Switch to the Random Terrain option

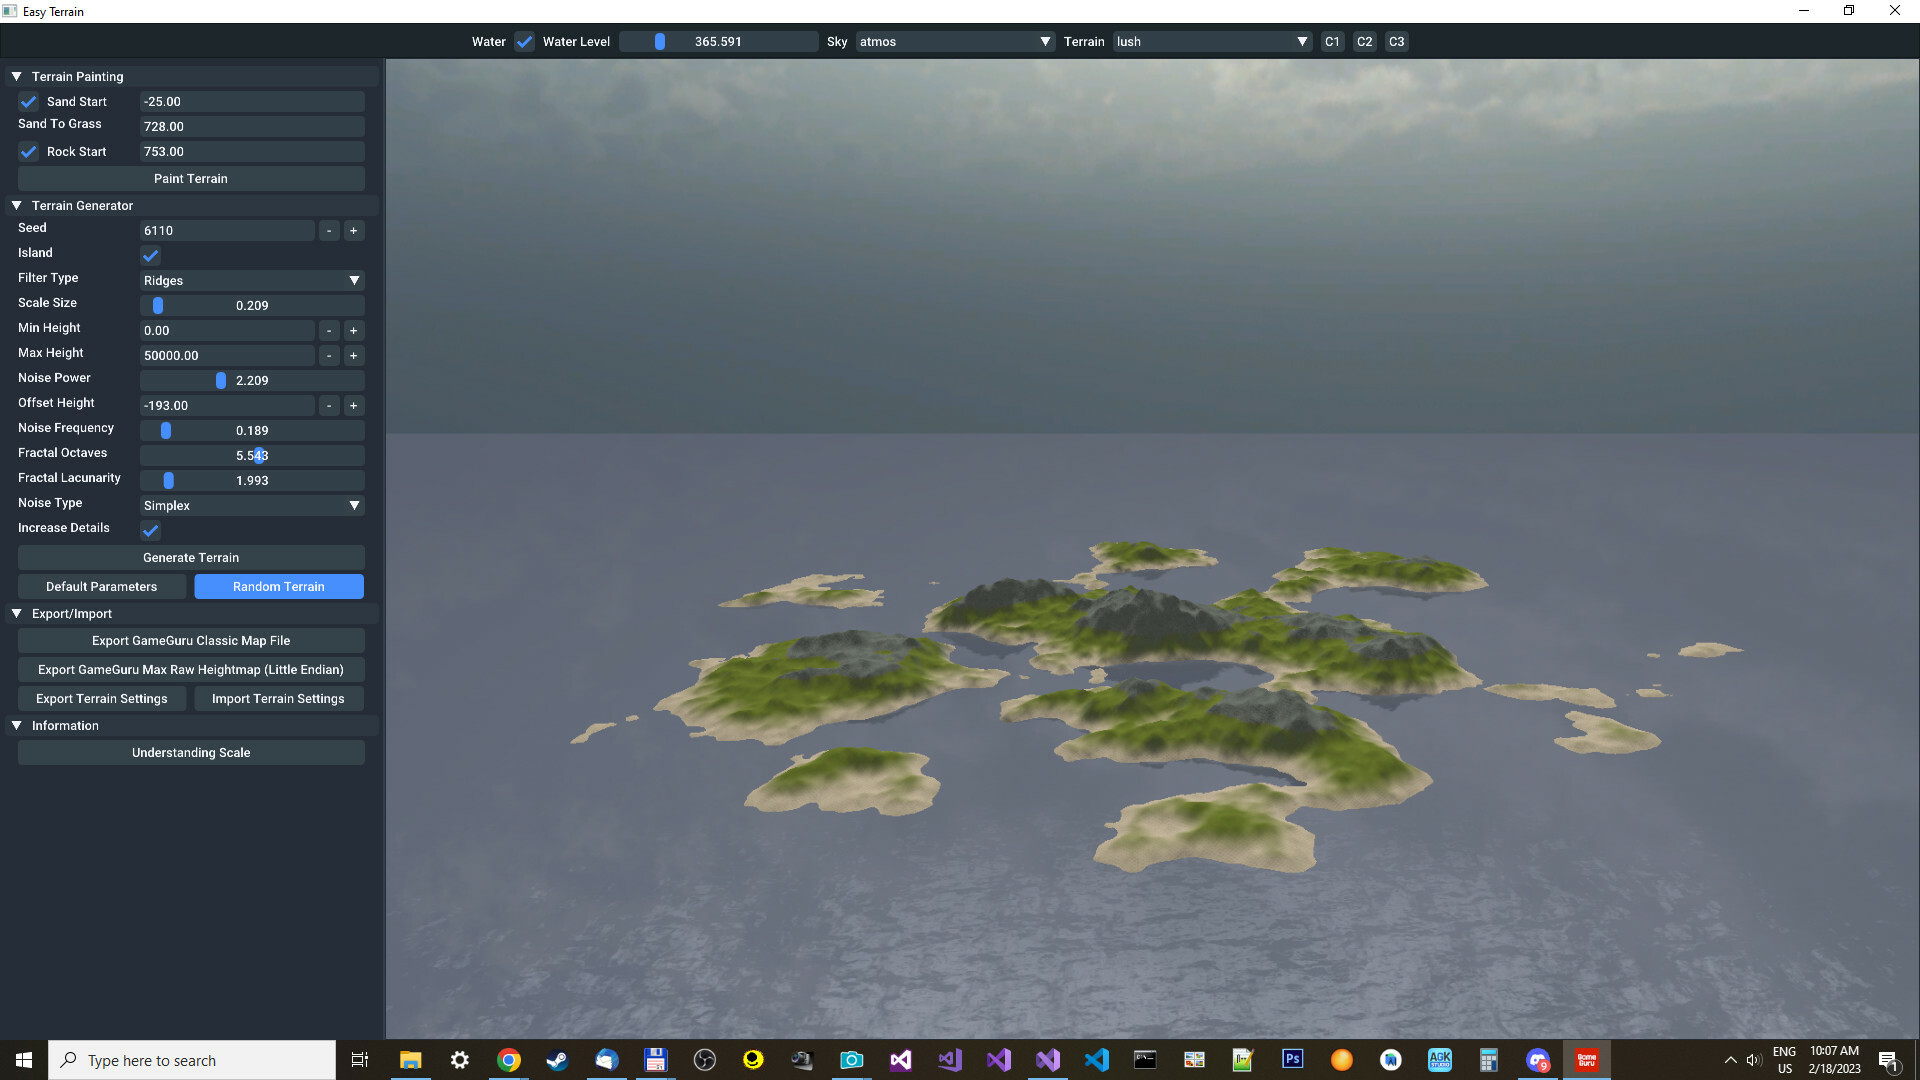278,586
